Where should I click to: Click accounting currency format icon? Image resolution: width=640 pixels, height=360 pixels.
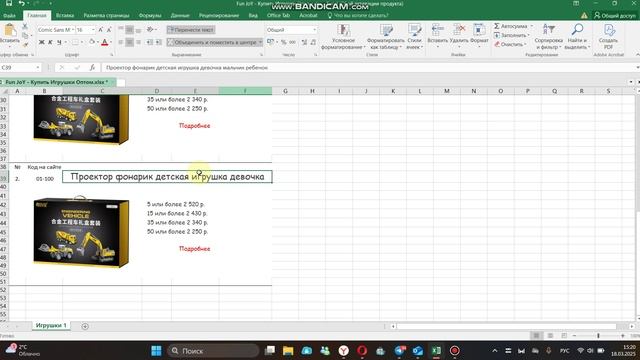click(270, 42)
